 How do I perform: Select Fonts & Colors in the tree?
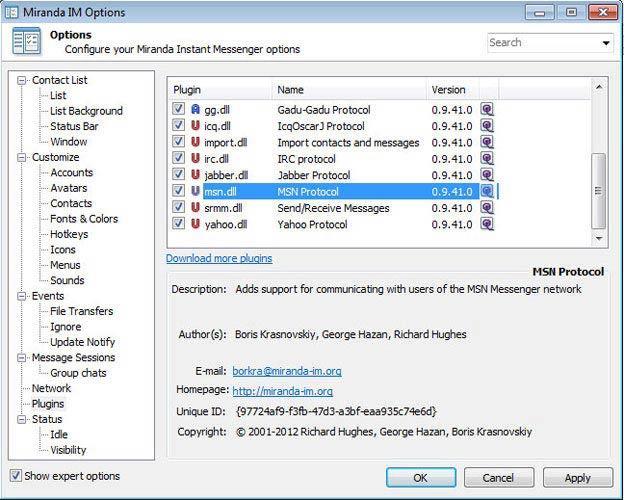point(84,219)
